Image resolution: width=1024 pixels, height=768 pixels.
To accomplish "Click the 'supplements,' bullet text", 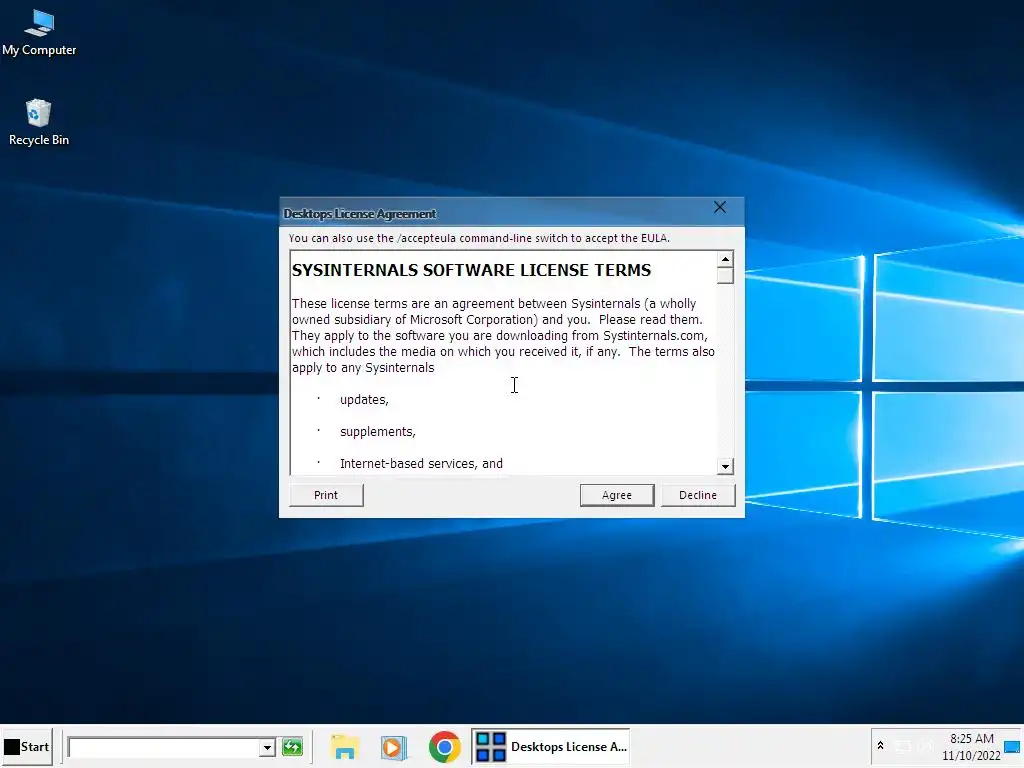I will click(377, 432).
